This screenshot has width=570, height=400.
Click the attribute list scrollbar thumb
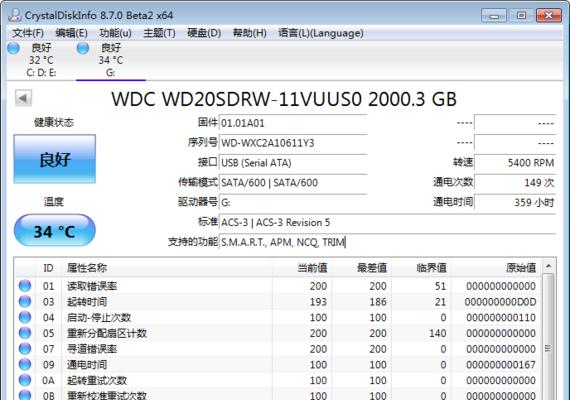(548, 348)
